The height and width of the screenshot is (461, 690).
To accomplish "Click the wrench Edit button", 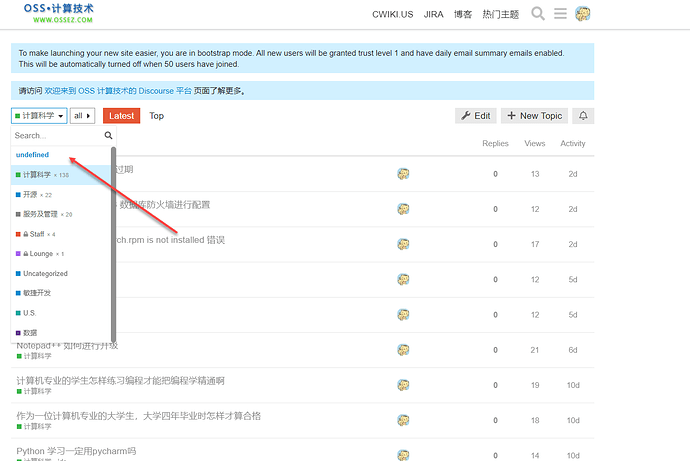I will pos(476,116).
